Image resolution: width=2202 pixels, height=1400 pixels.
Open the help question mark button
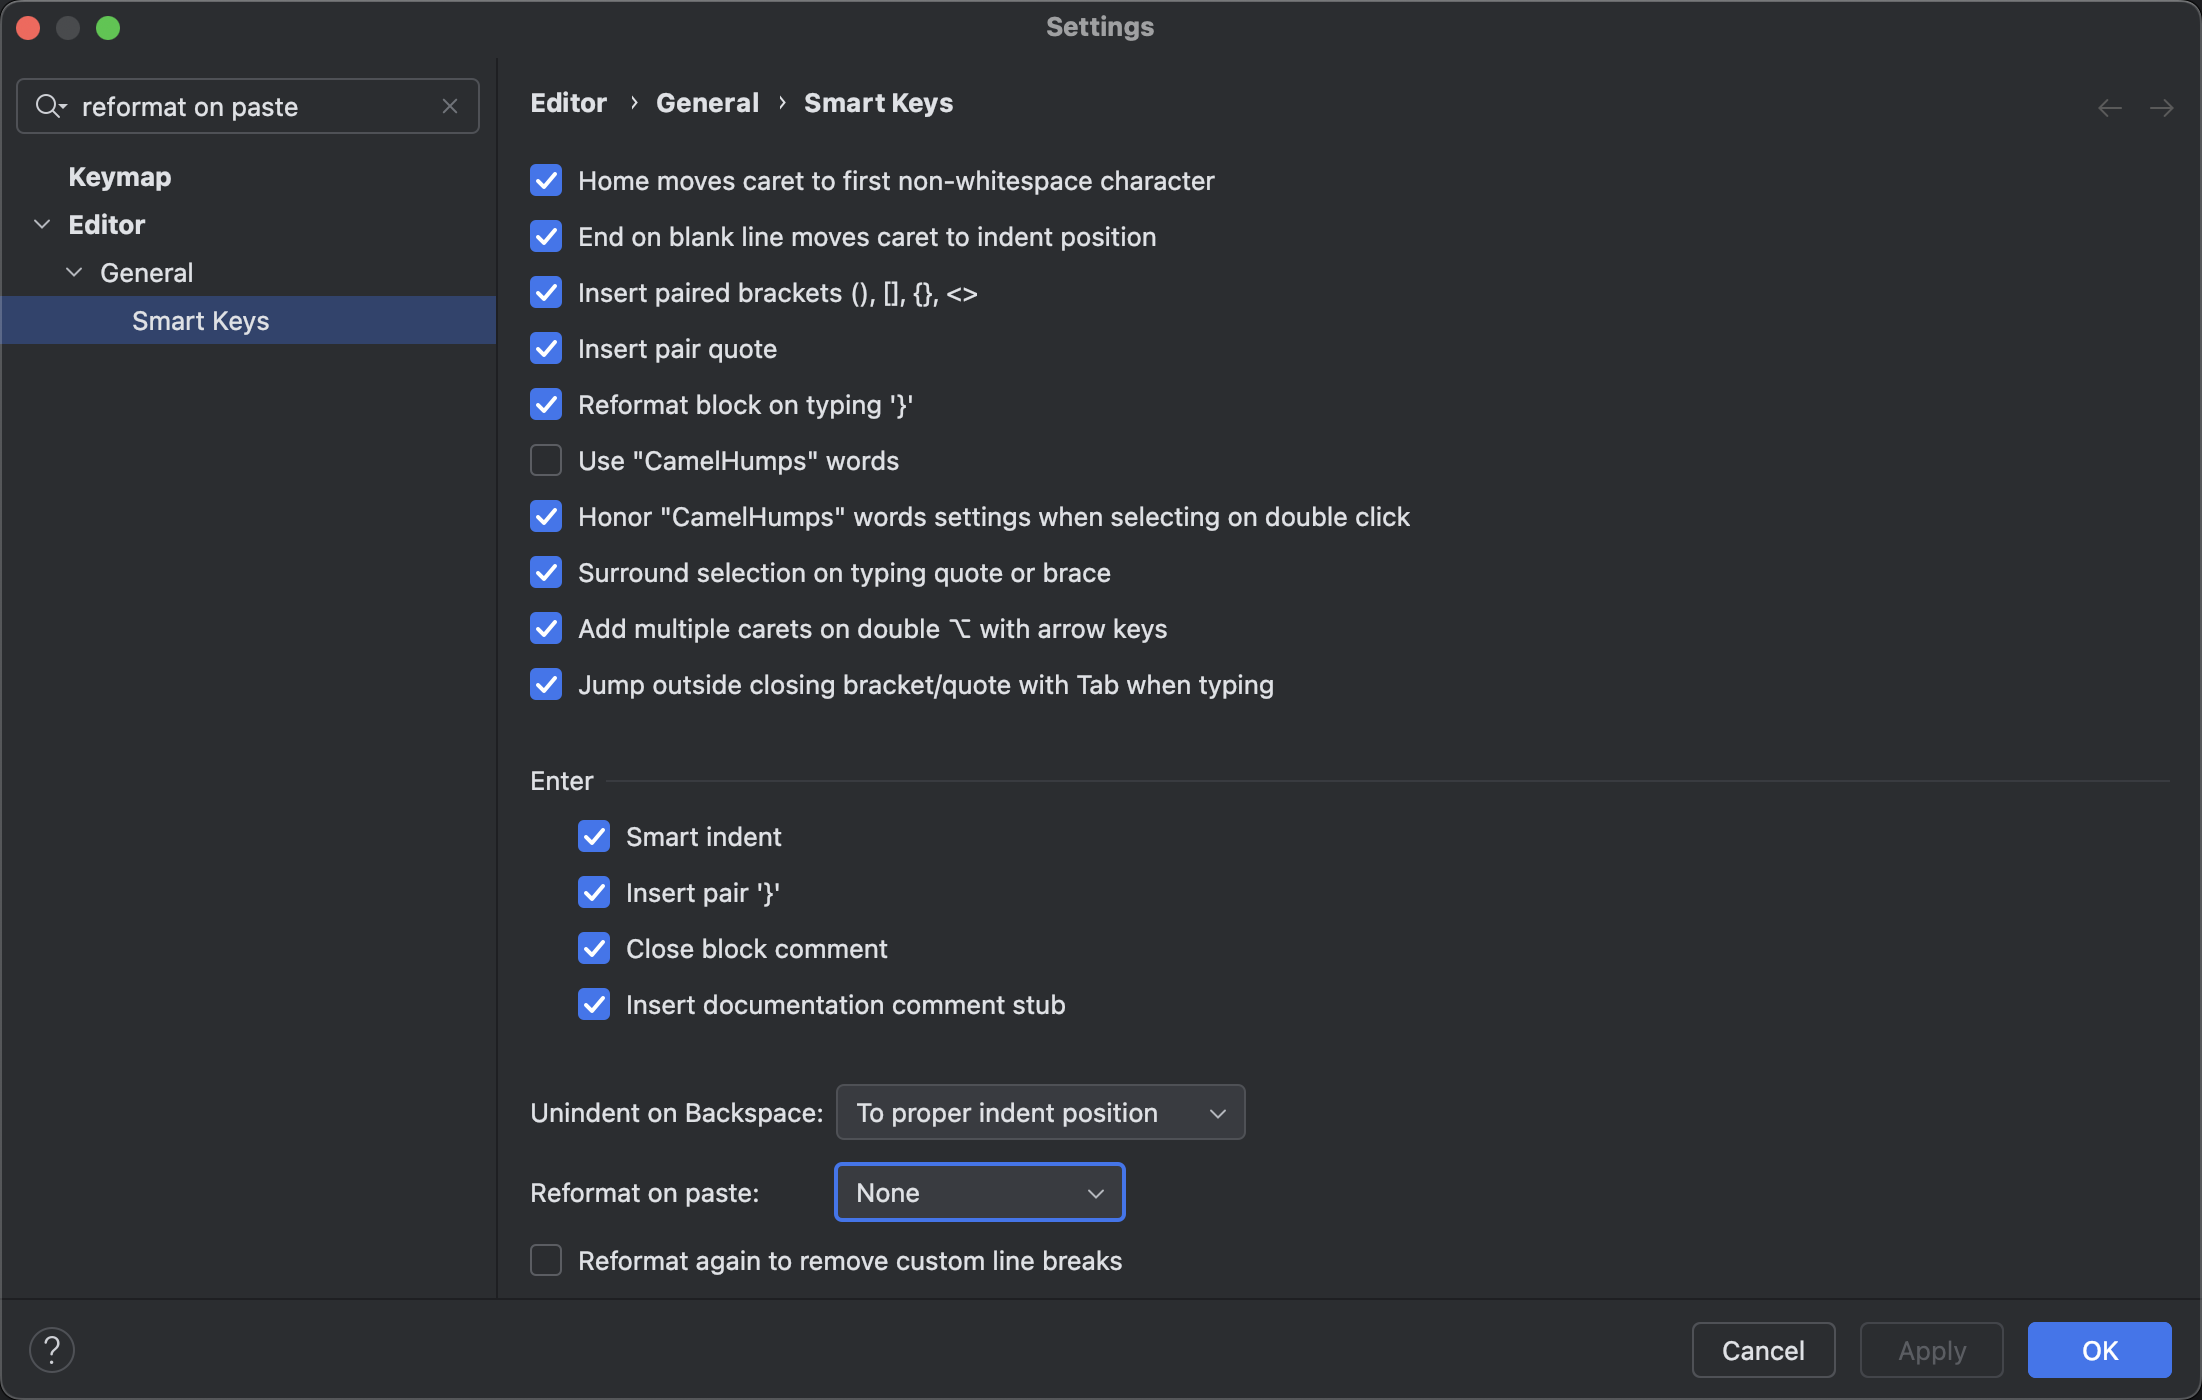click(x=52, y=1350)
